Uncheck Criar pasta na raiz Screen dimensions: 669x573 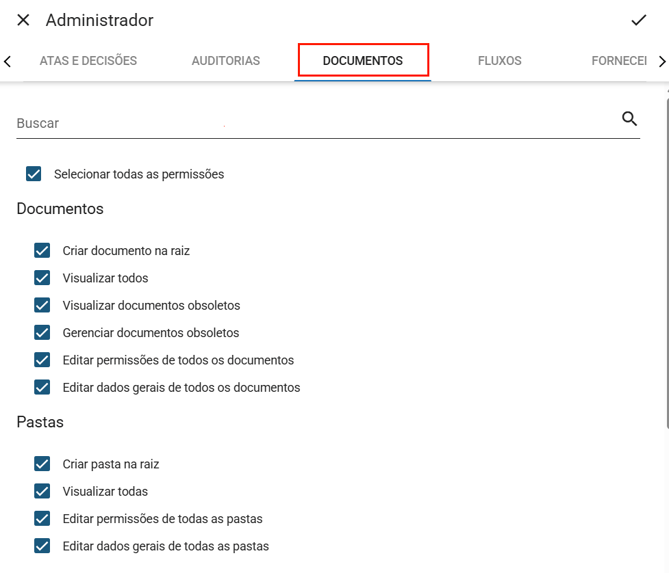point(42,464)
